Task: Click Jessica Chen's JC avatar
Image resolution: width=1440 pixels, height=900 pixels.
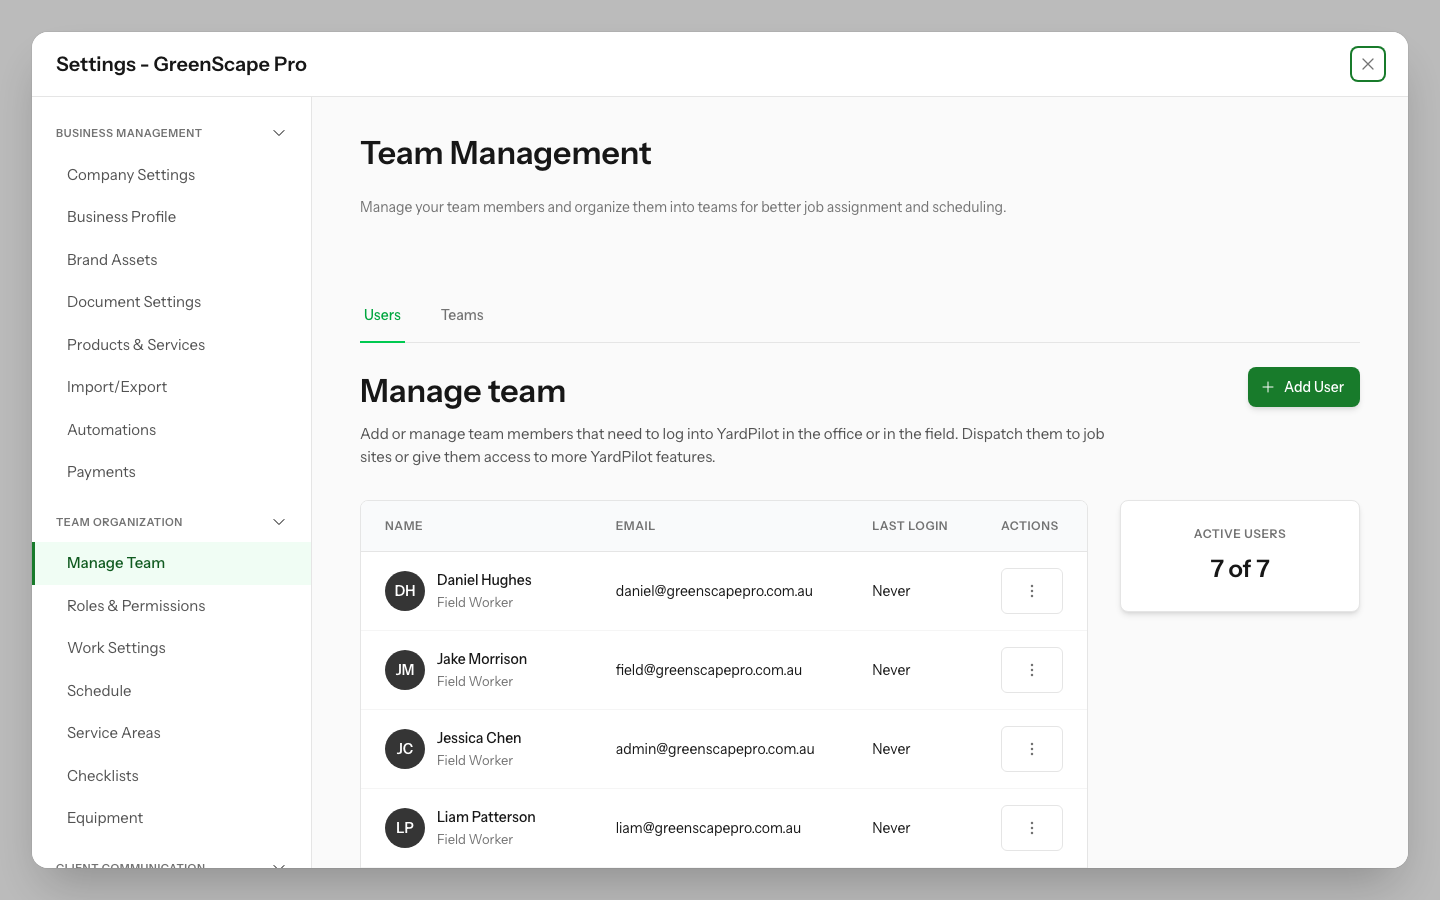Action: pyautogui.click(x=404, y=748)
